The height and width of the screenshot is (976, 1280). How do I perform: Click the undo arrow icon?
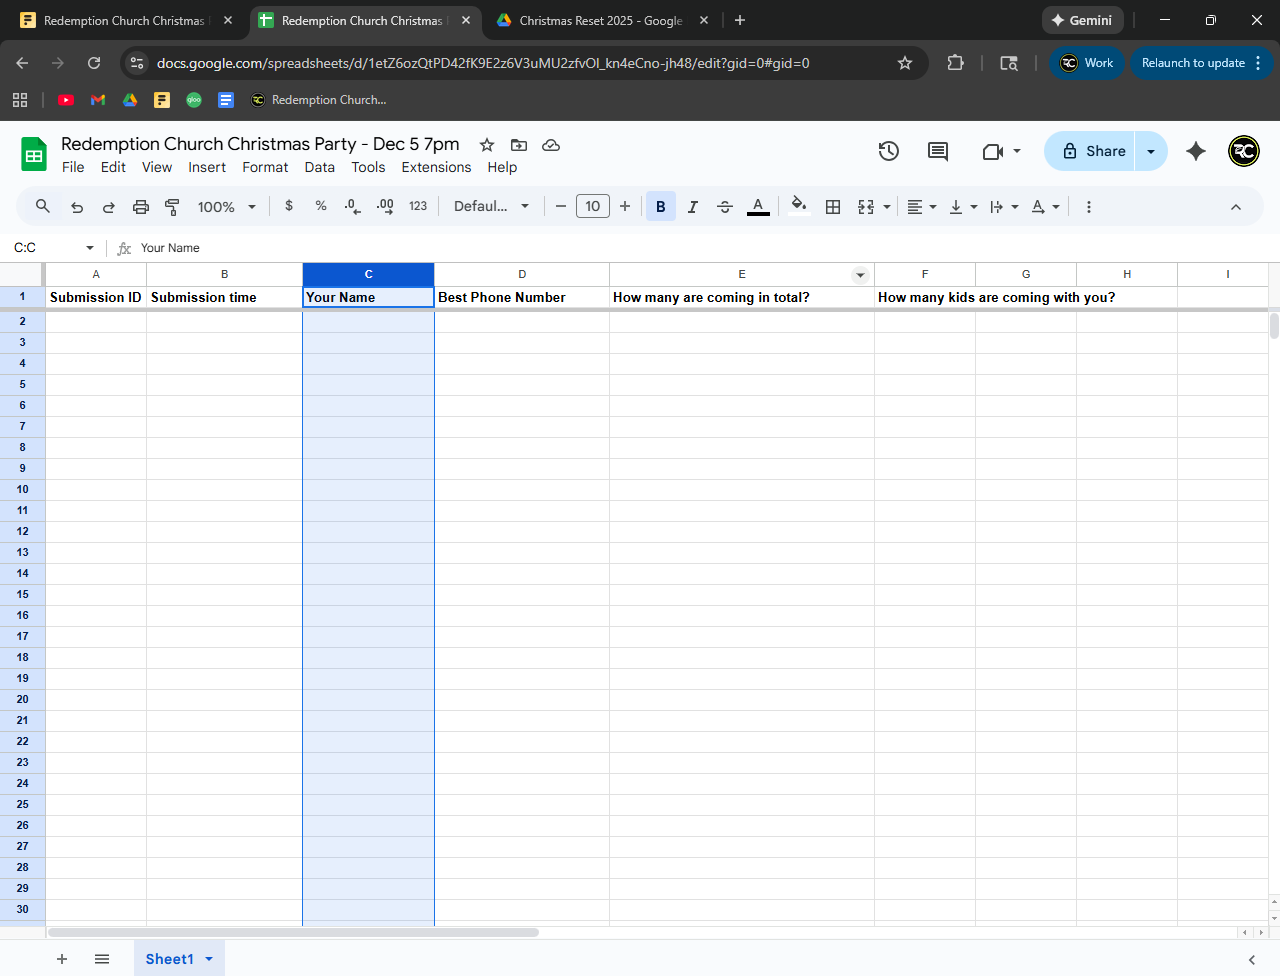coord(77,207)
